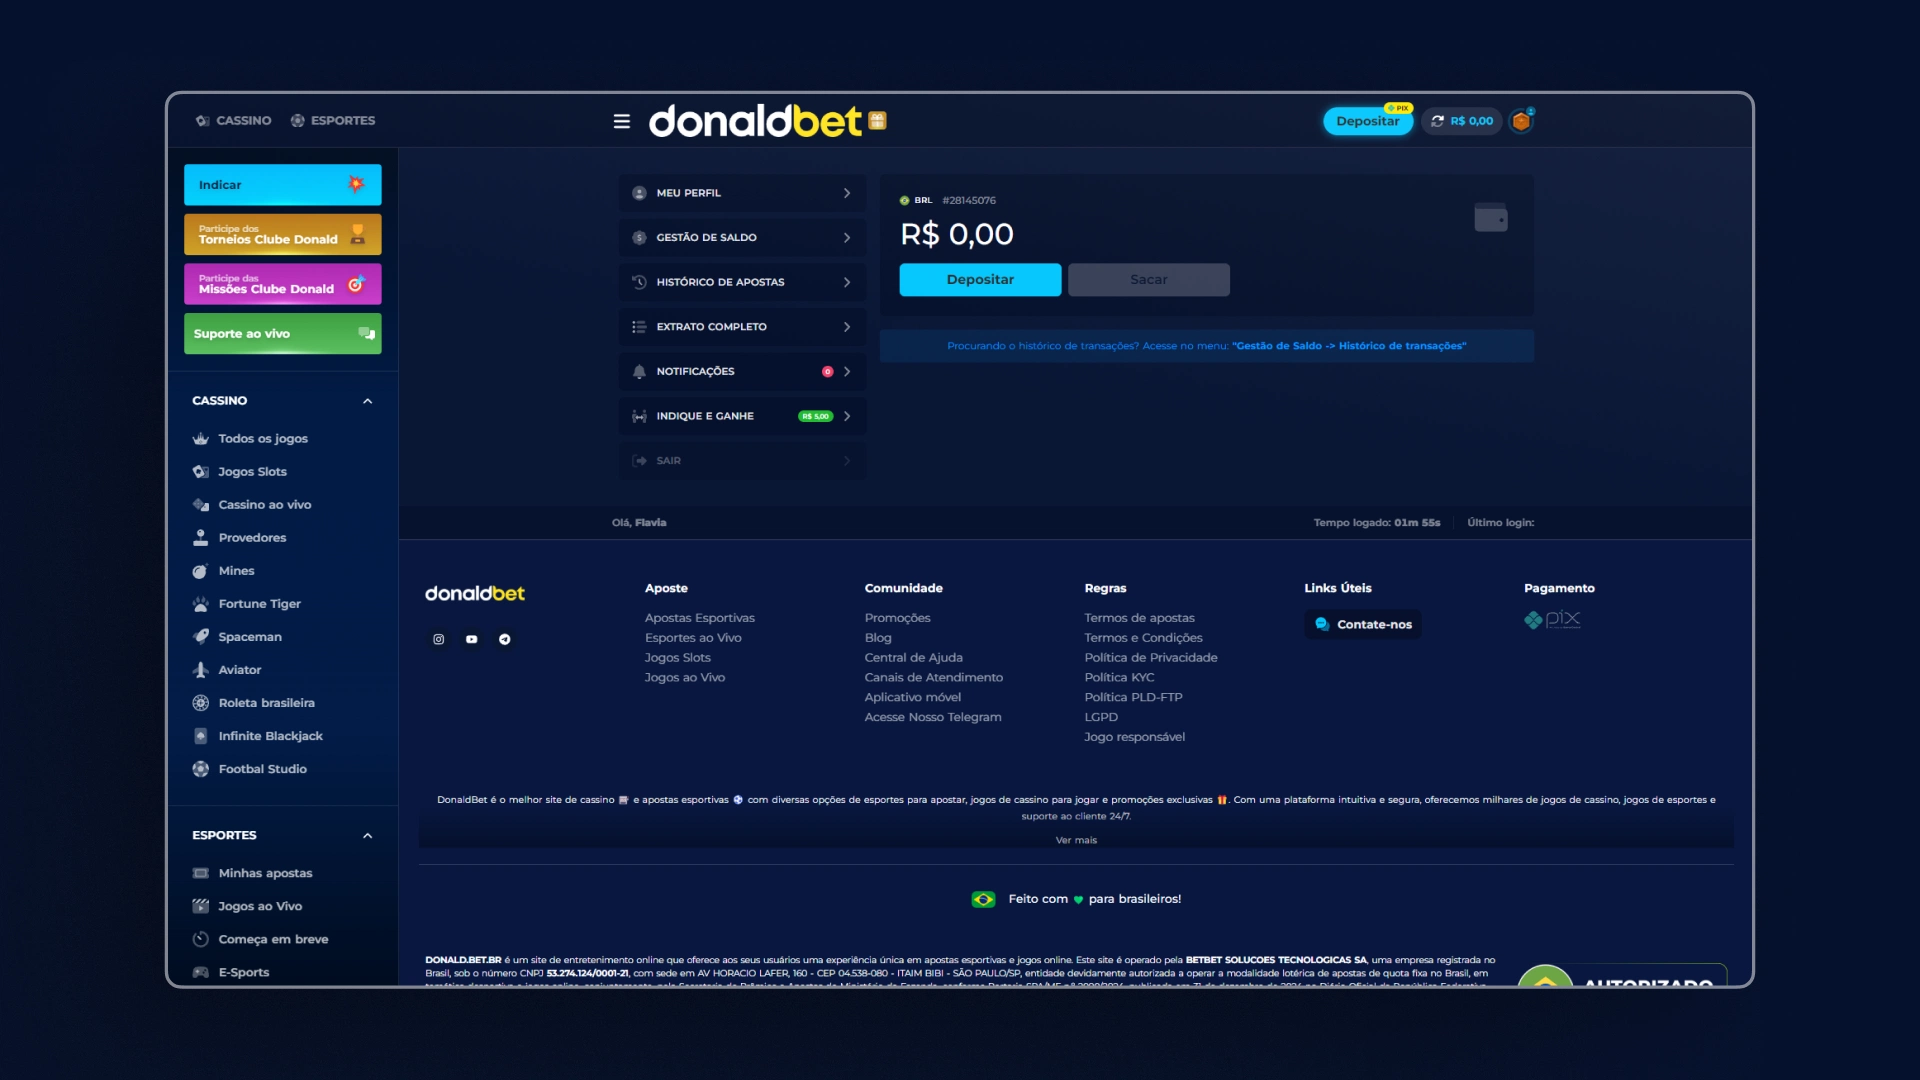Click the red notification count badge

click(x=827, y=371)
